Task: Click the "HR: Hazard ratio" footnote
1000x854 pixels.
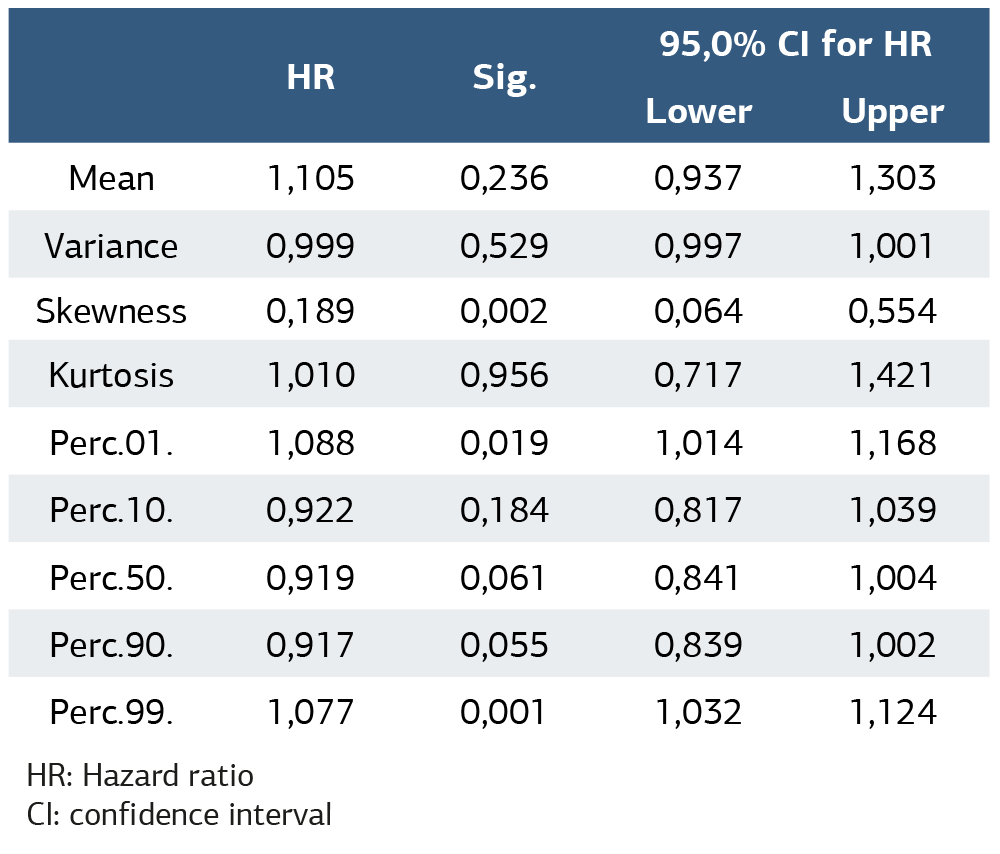Action: [x=140, y=775]
